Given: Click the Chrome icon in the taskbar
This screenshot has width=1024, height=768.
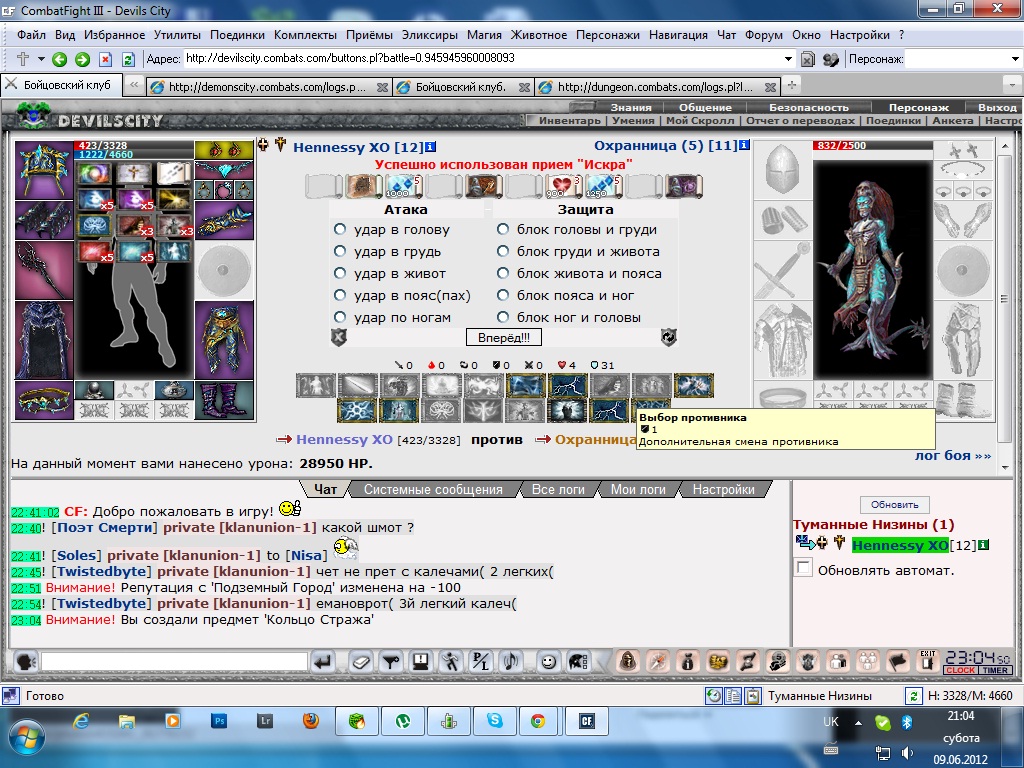Looking at the screenshot, I should (538, 721).
